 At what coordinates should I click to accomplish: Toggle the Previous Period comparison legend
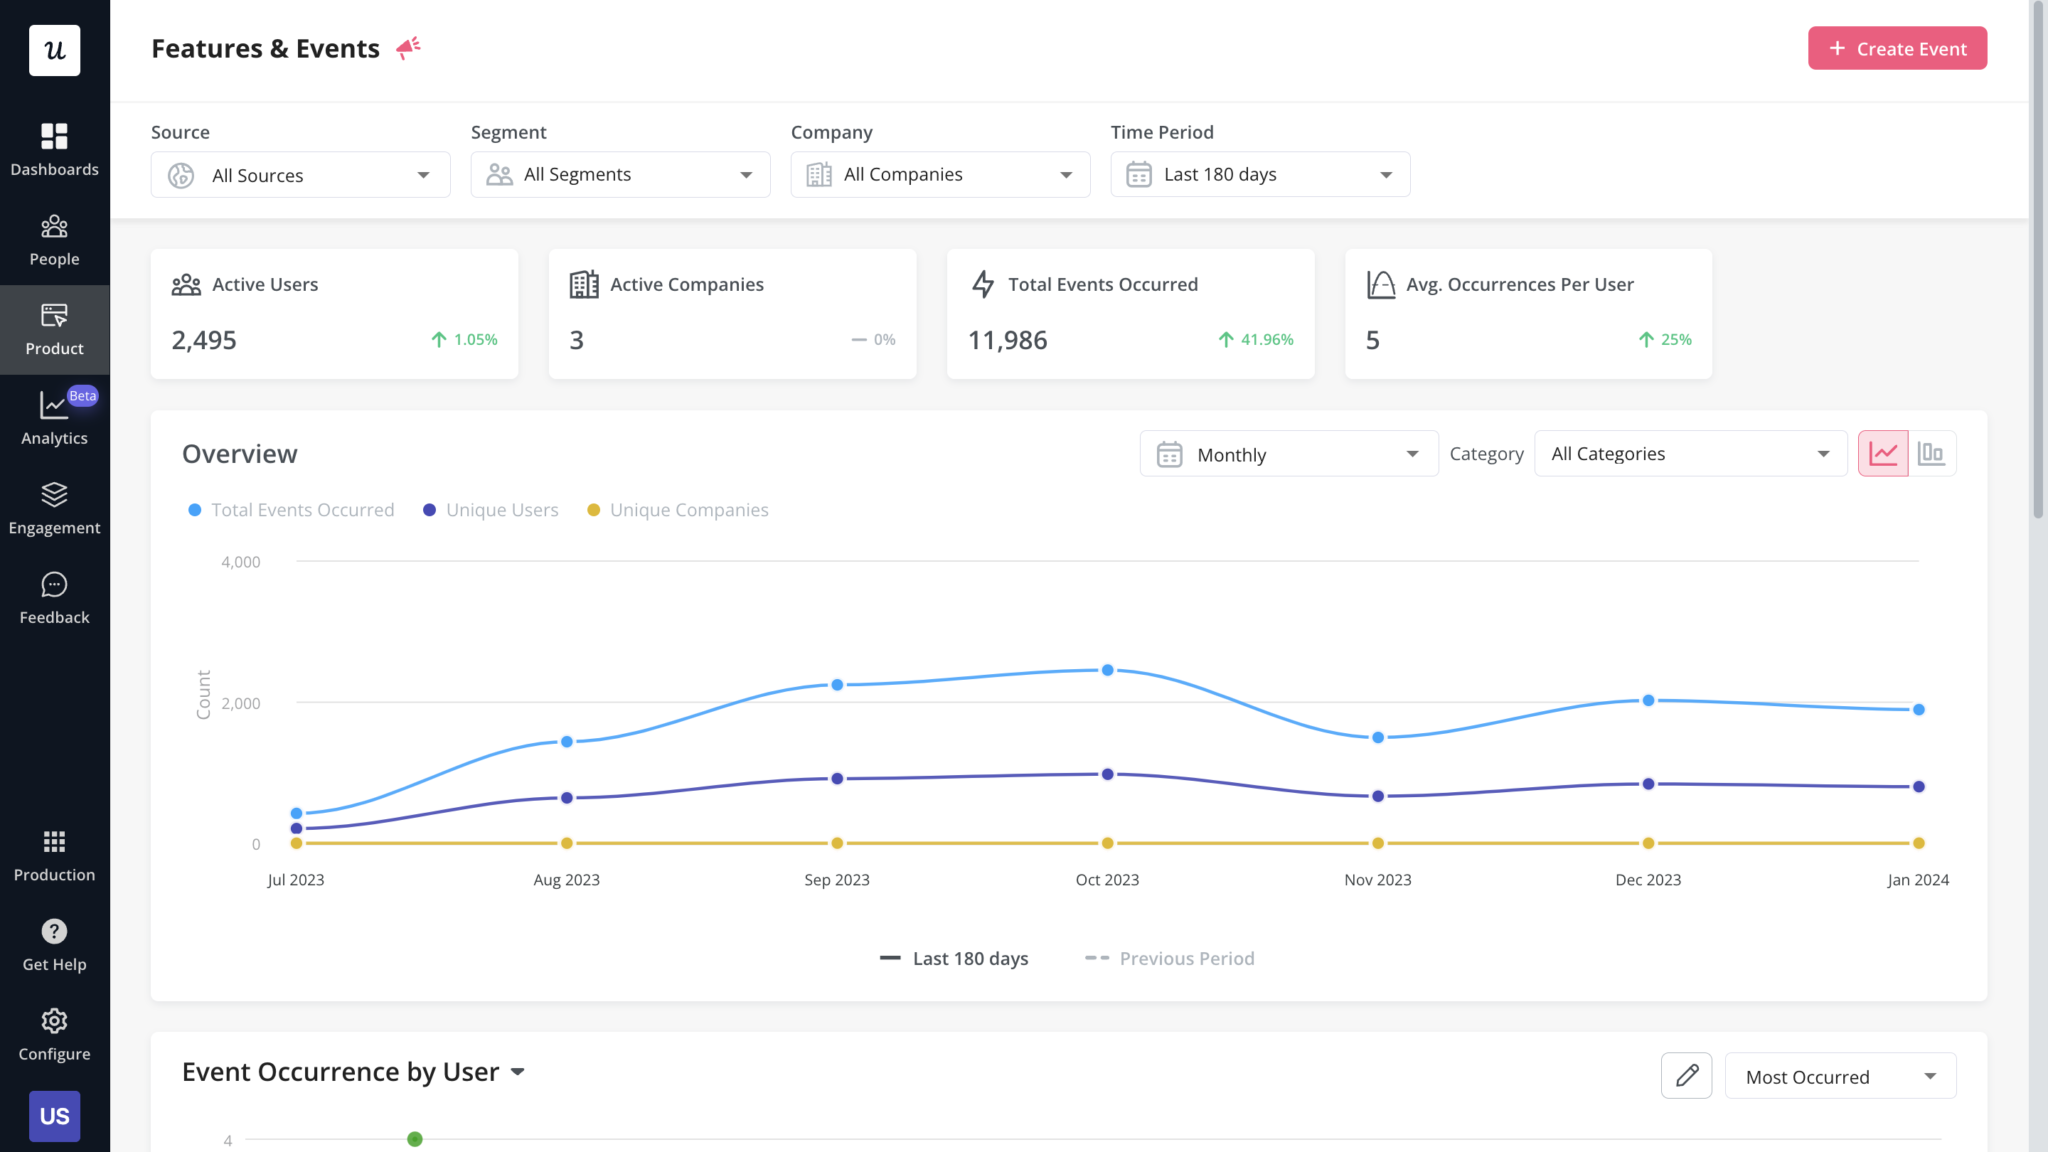click(1168, 958)
